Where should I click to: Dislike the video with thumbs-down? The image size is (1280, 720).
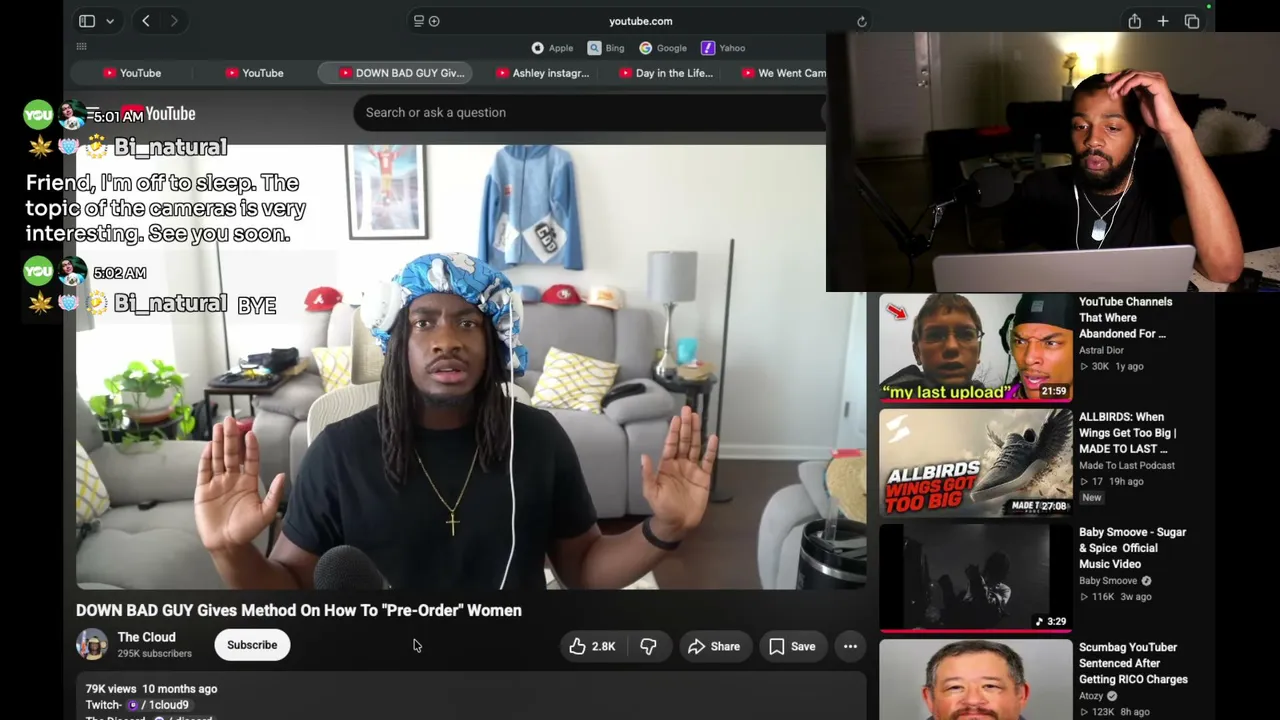click(x=648, y=646)
